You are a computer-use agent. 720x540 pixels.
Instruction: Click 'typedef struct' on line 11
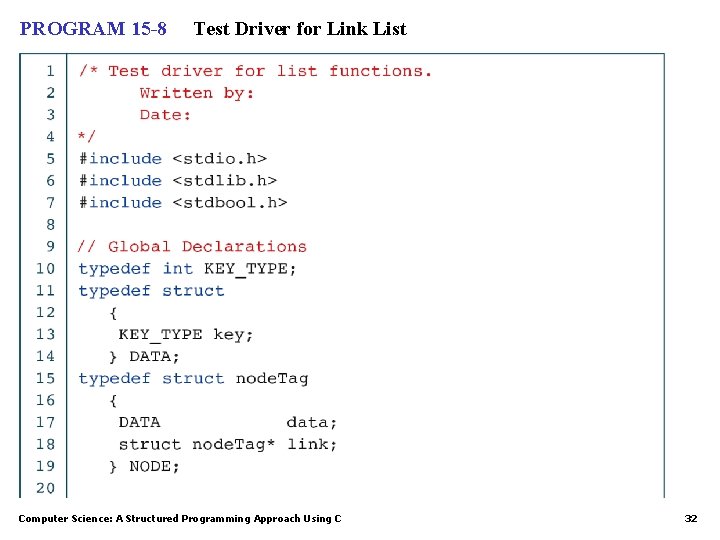151,291
